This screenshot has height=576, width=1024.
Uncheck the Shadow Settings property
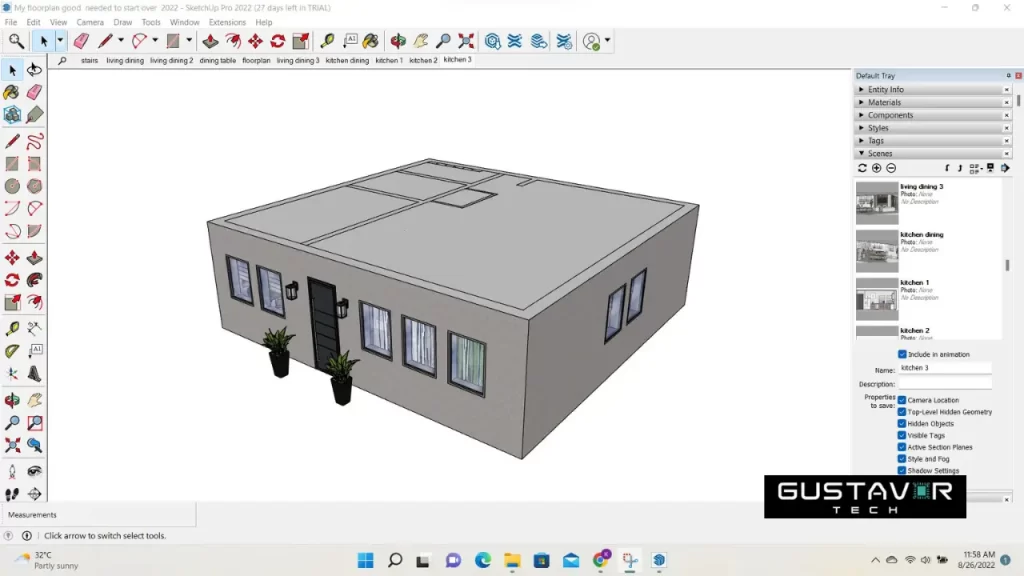coord(901,470)
